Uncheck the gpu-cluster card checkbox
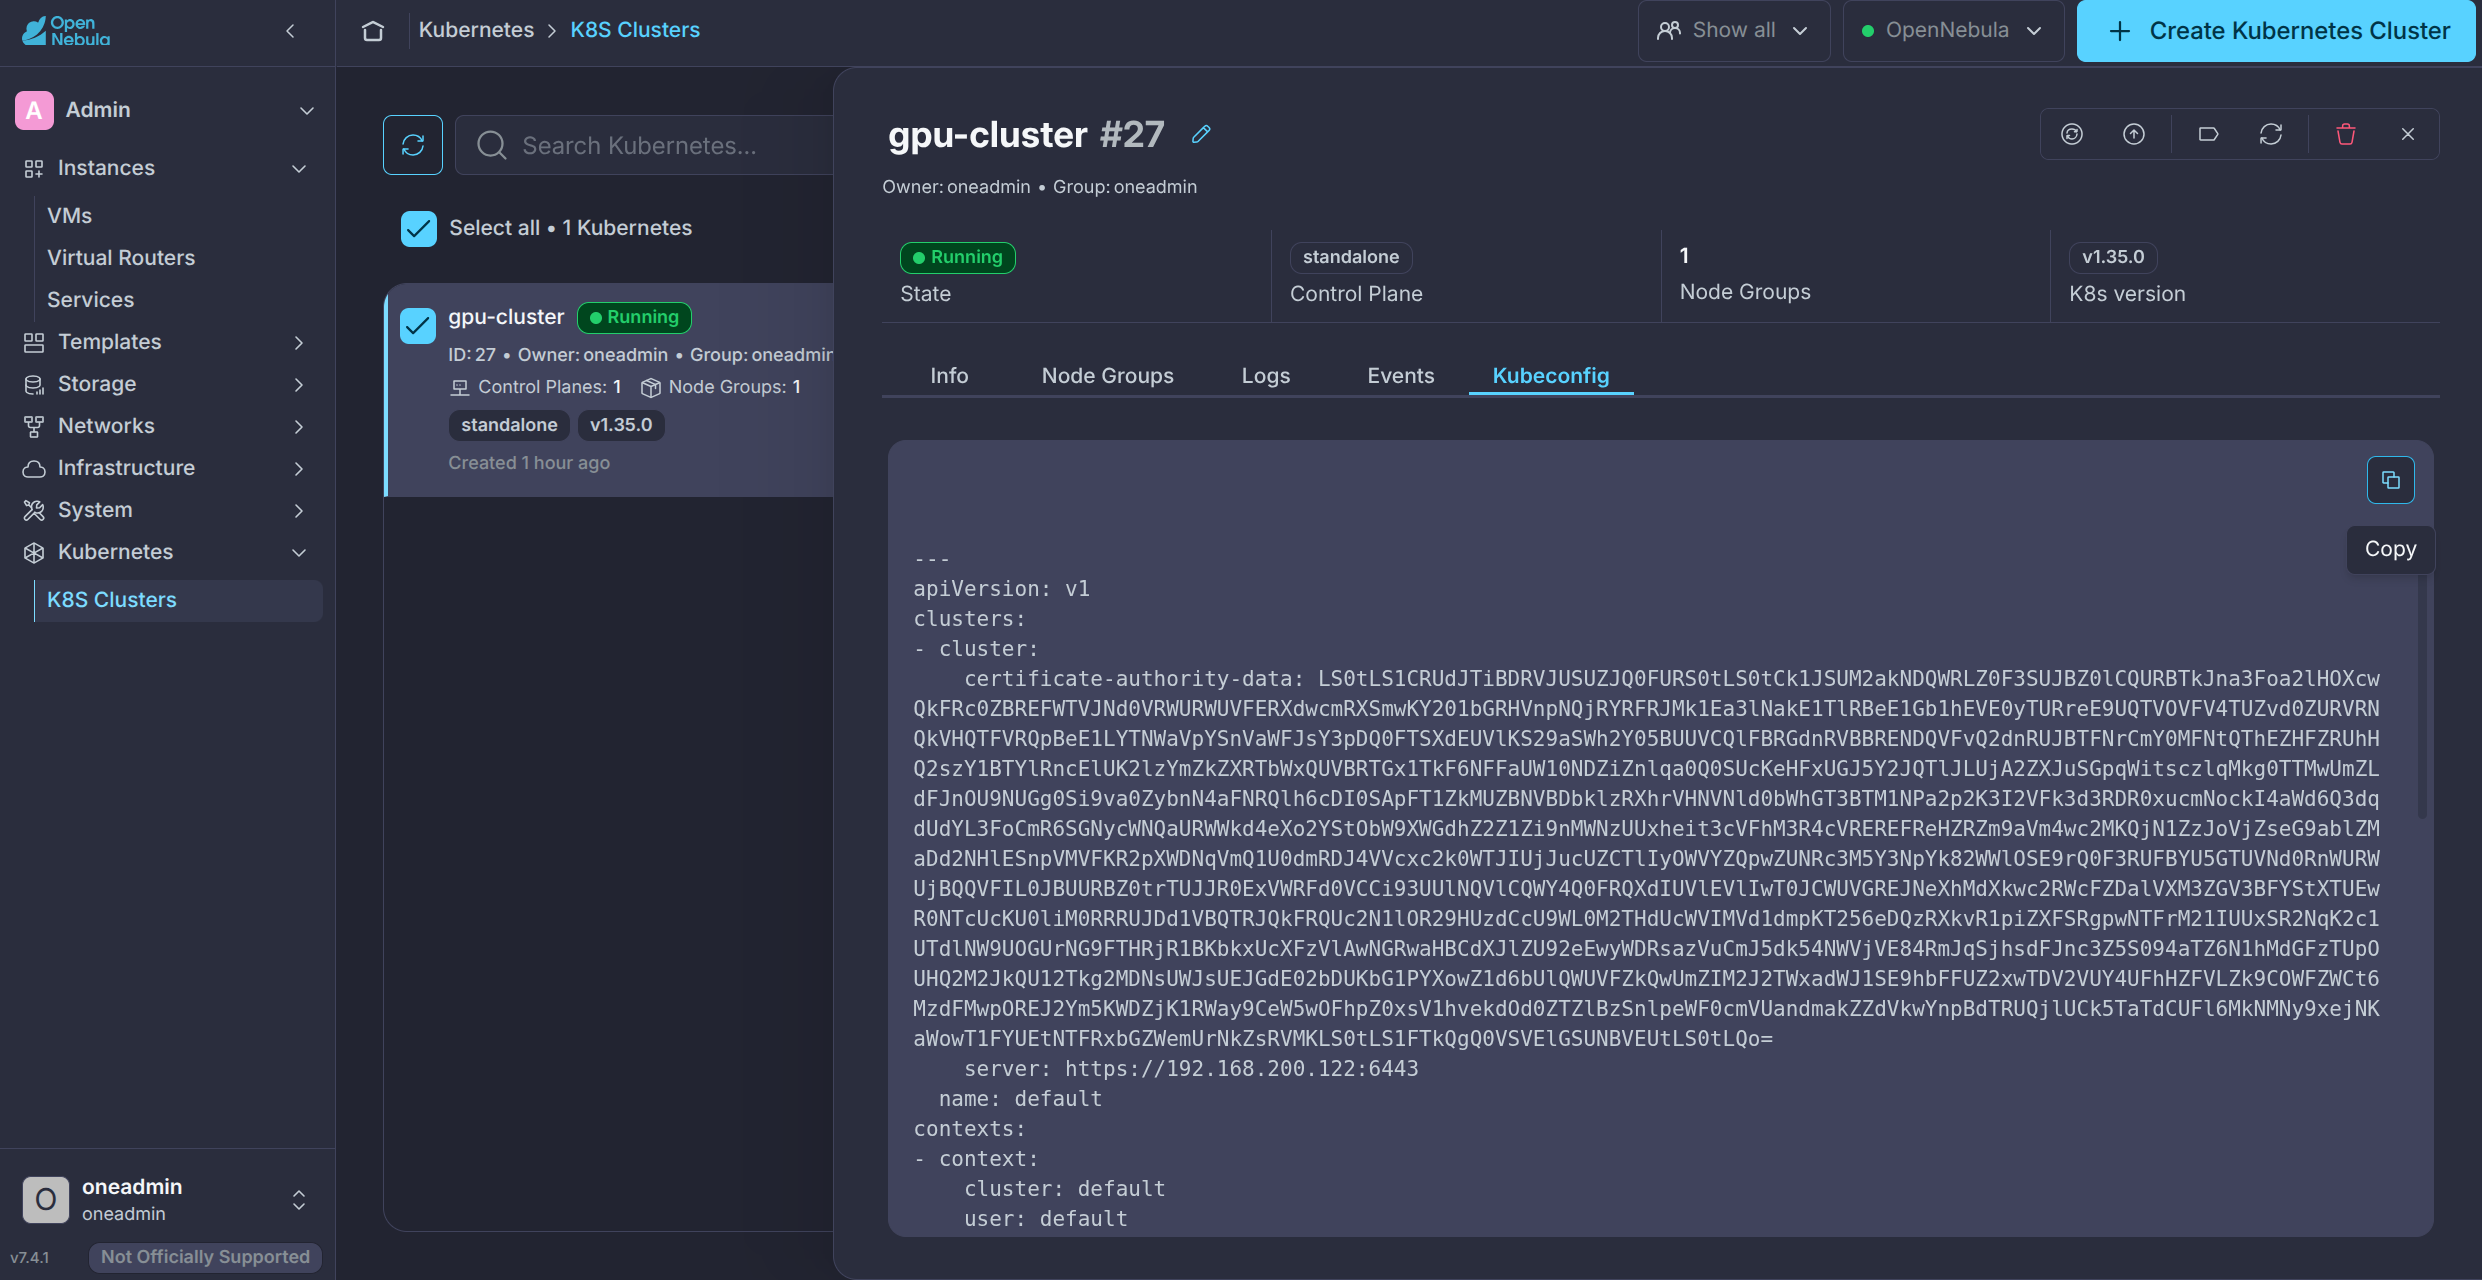 (x=418, y=325)
